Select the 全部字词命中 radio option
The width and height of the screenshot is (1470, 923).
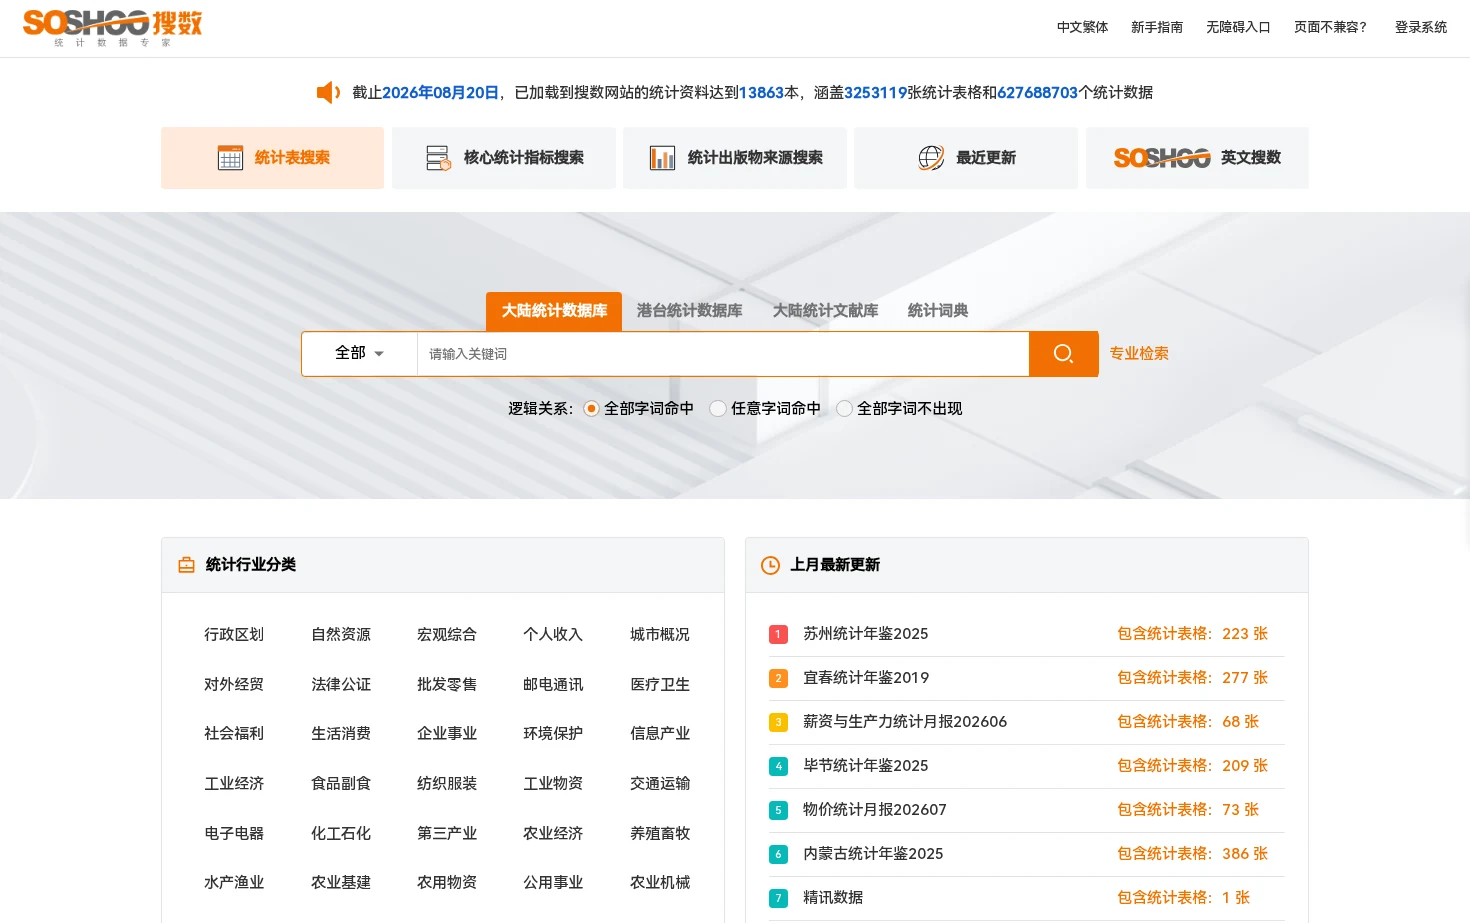591,409
